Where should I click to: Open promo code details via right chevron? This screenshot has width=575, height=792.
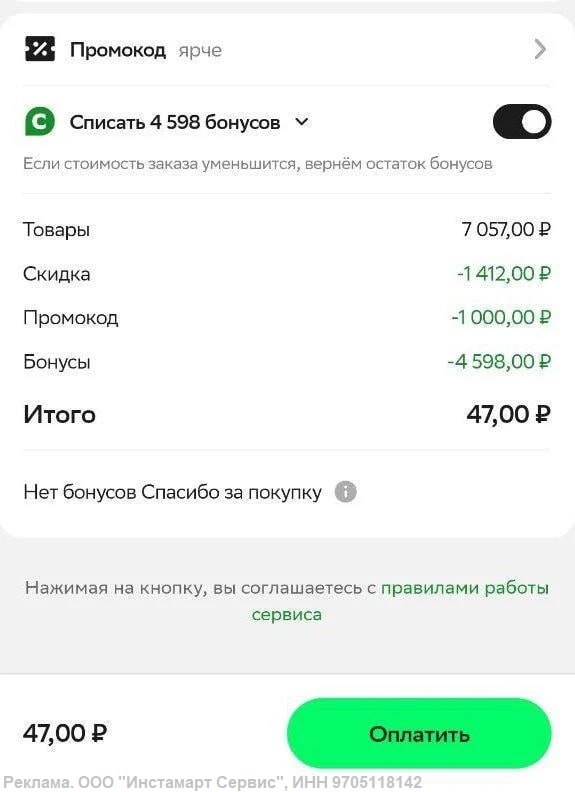(540, 49)
